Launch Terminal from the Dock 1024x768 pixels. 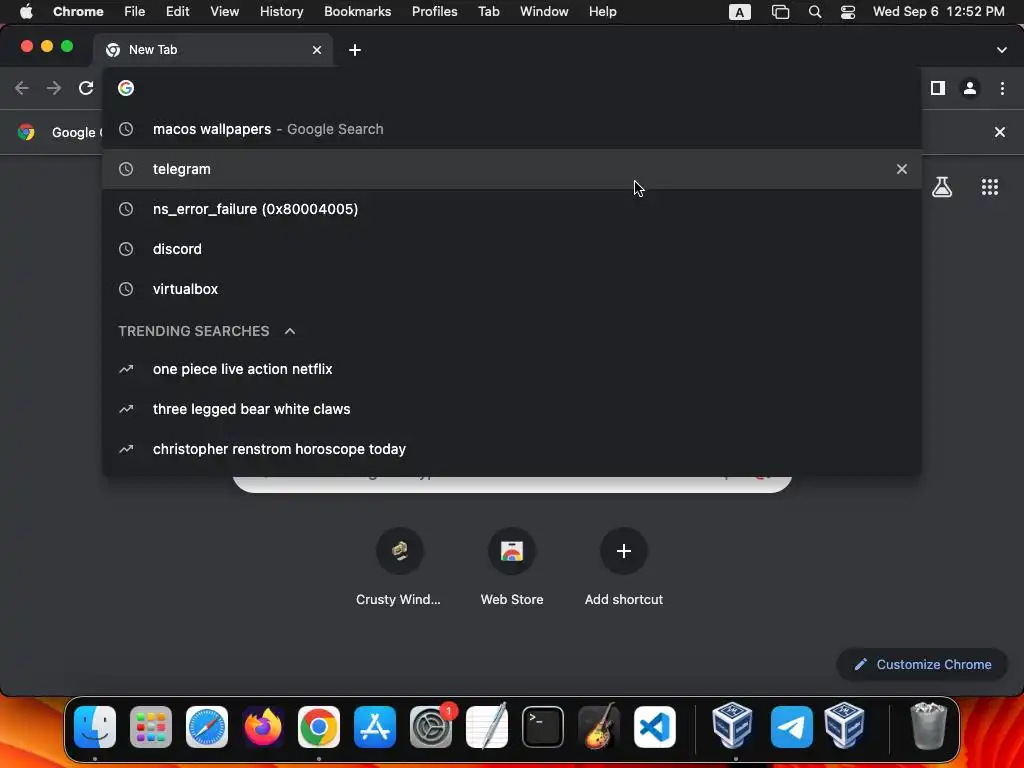click(543, 727)
